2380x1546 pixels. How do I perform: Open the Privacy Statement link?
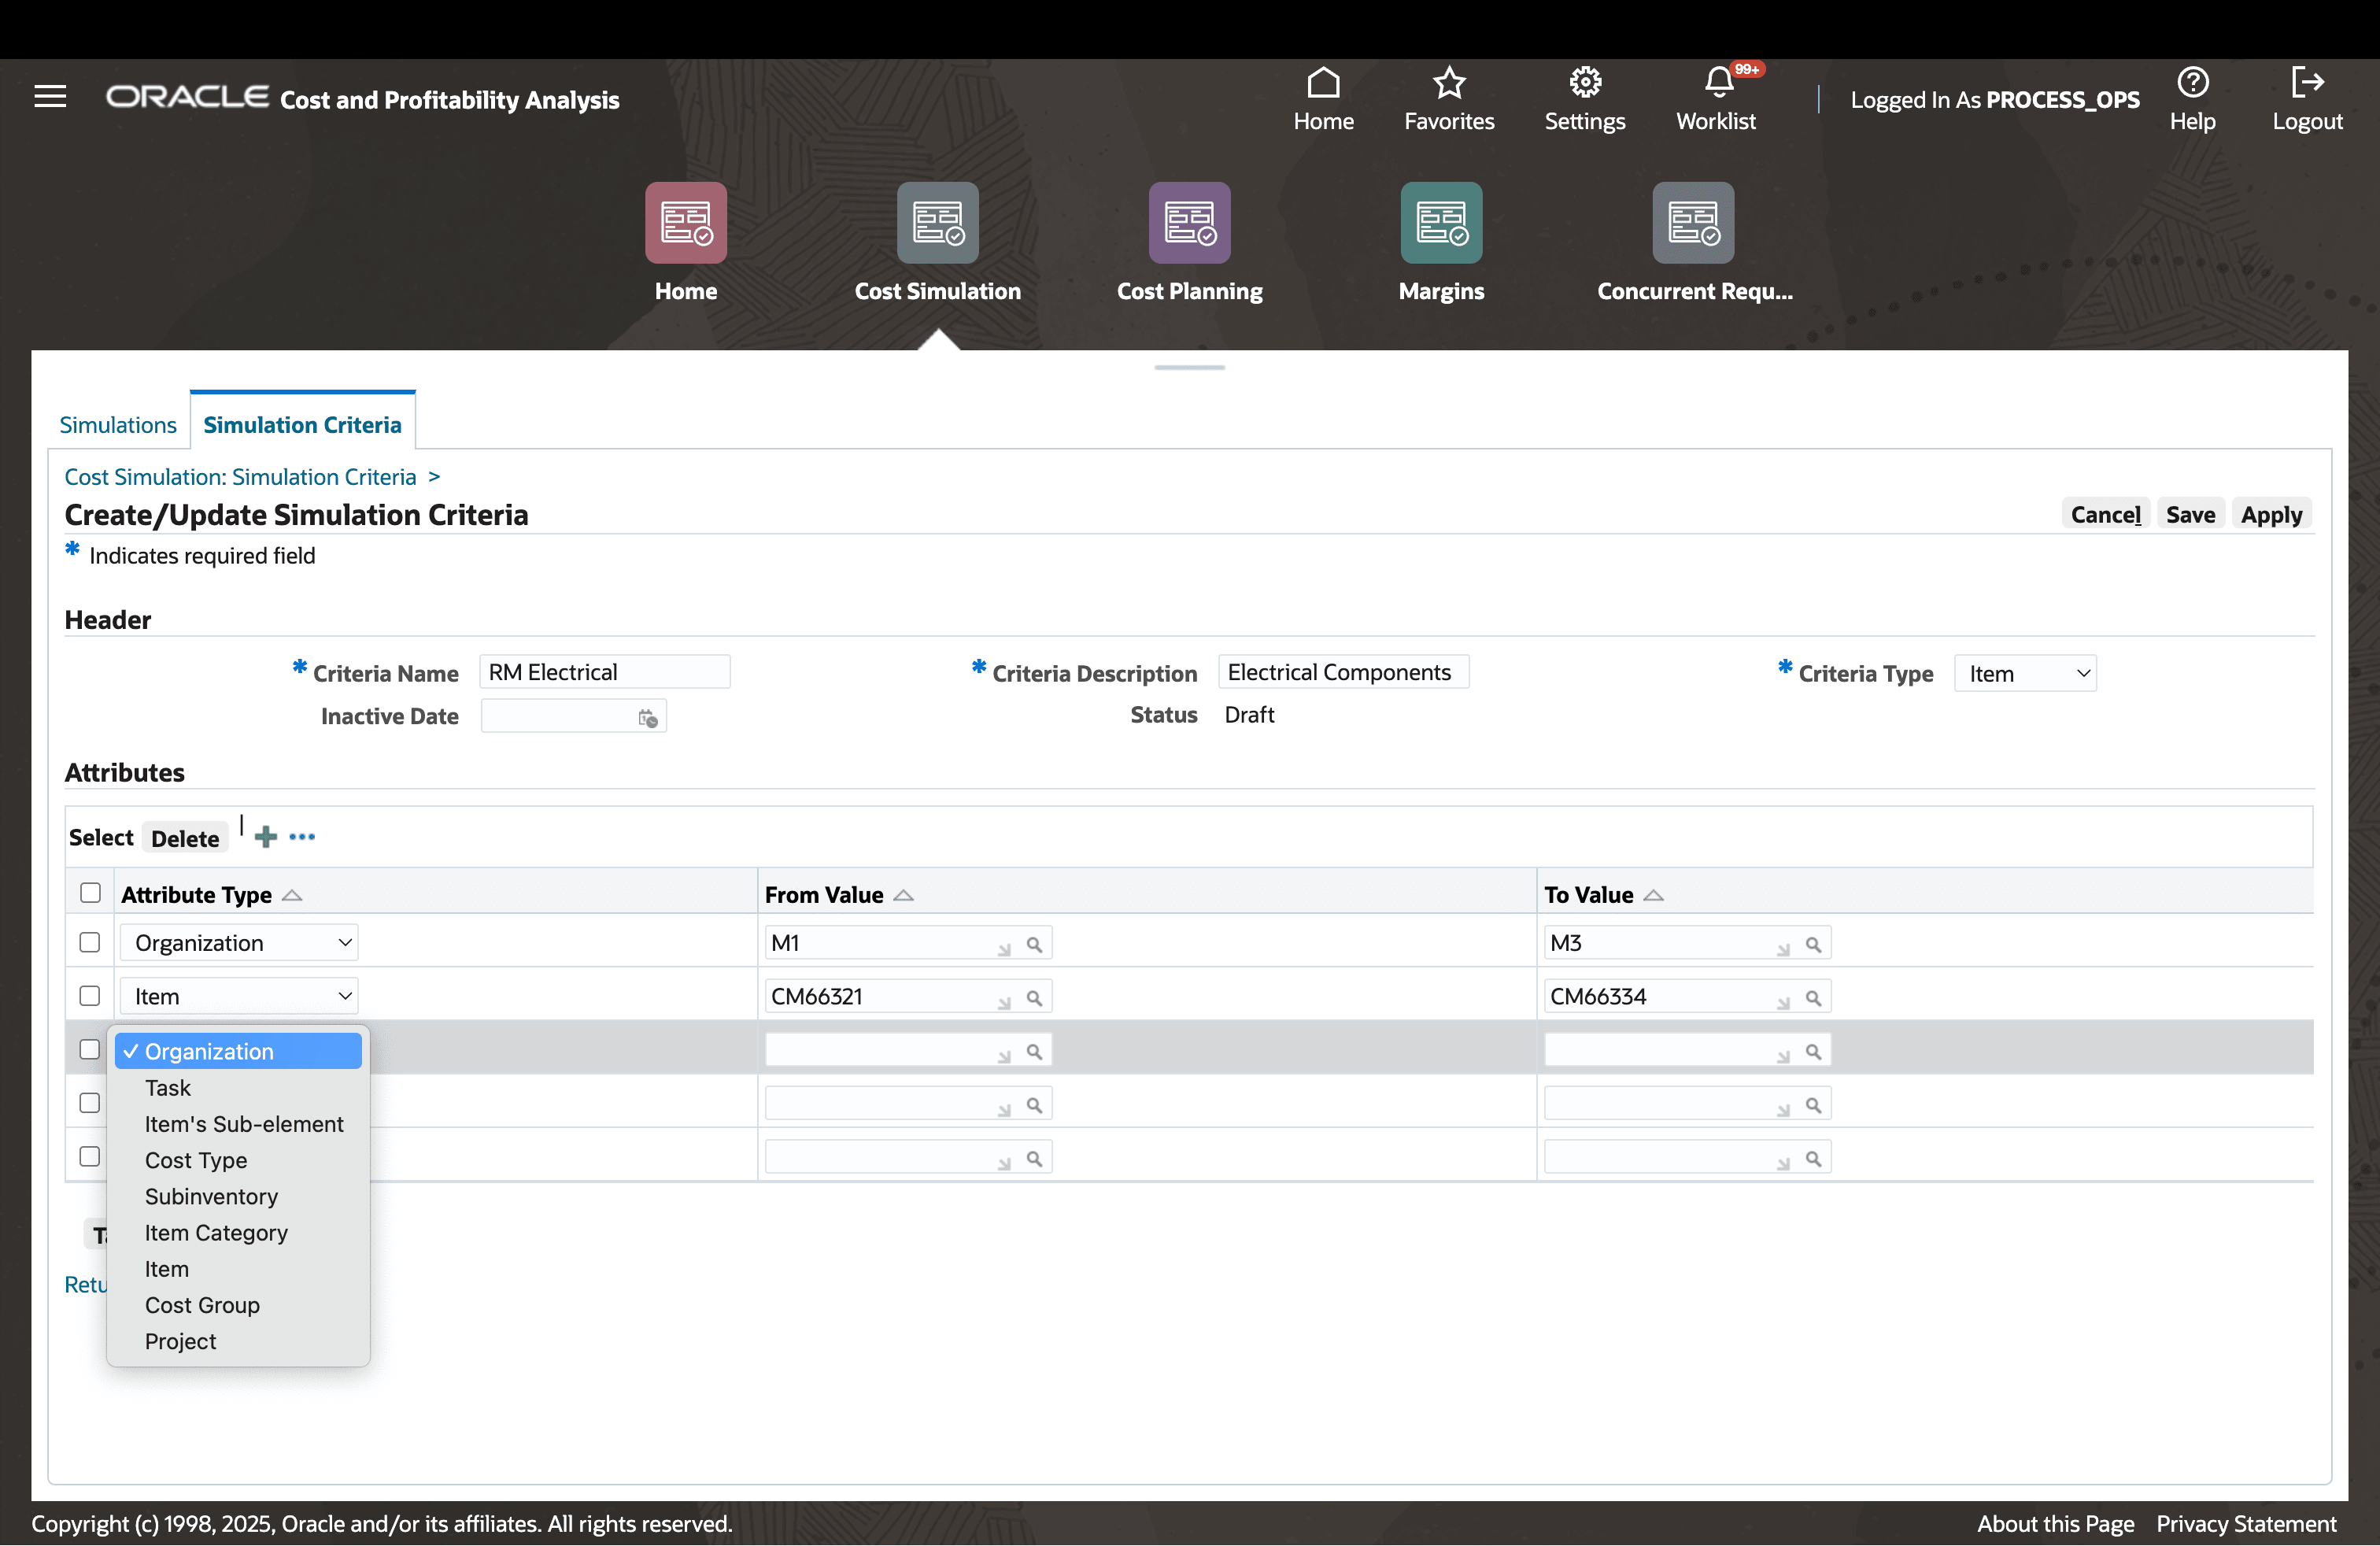[2245, 1523]
